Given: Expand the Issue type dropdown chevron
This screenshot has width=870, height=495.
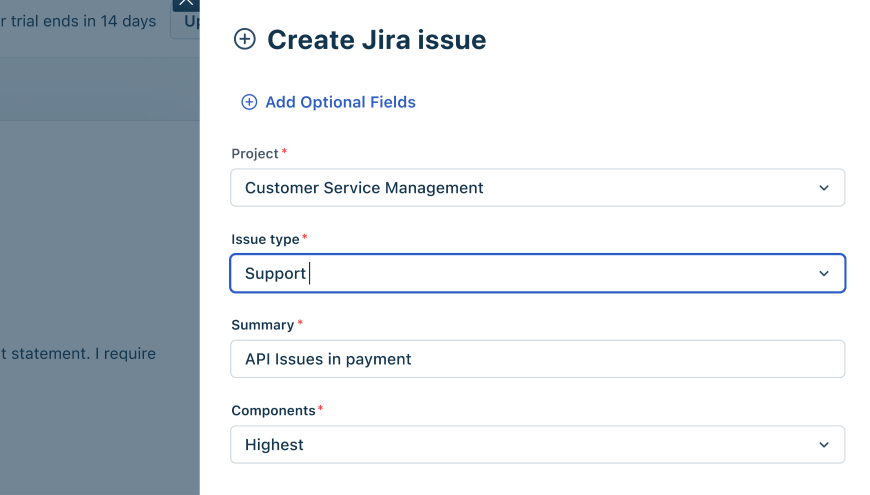Looking at the screenshot, I should point(824,273).
